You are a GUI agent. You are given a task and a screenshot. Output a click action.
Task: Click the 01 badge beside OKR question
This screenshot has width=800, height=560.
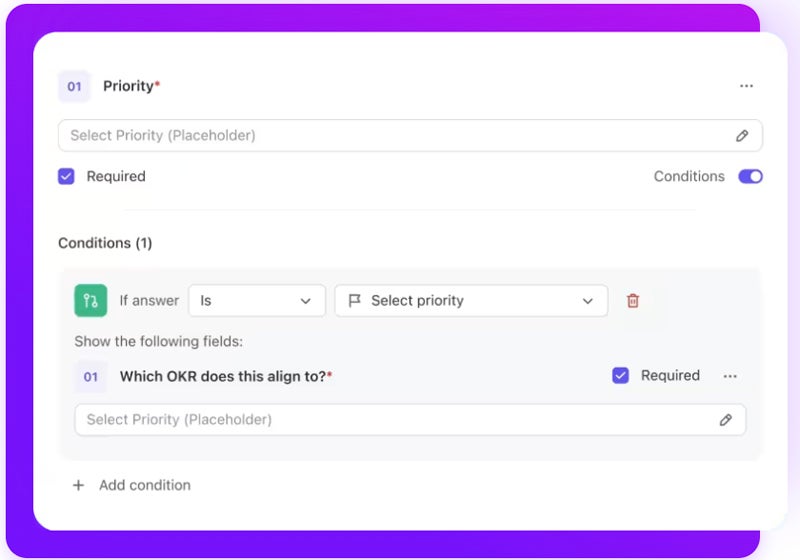(91, 377)
